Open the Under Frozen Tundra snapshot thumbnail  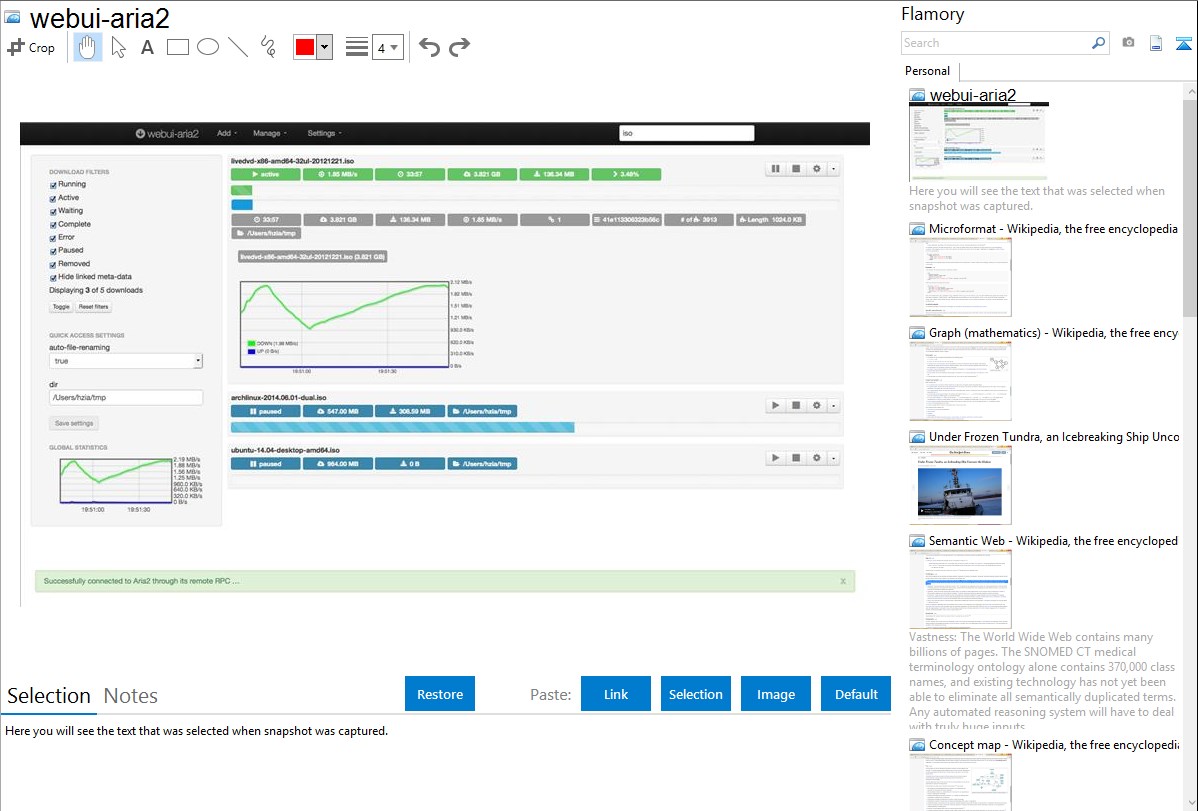point(960,485)
